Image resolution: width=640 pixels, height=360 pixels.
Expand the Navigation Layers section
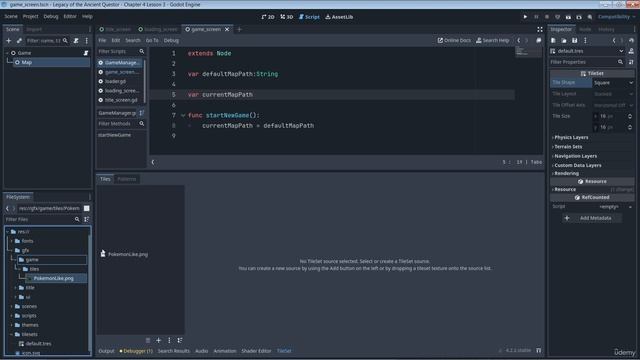pyautogui.click(x=575, y=156)
